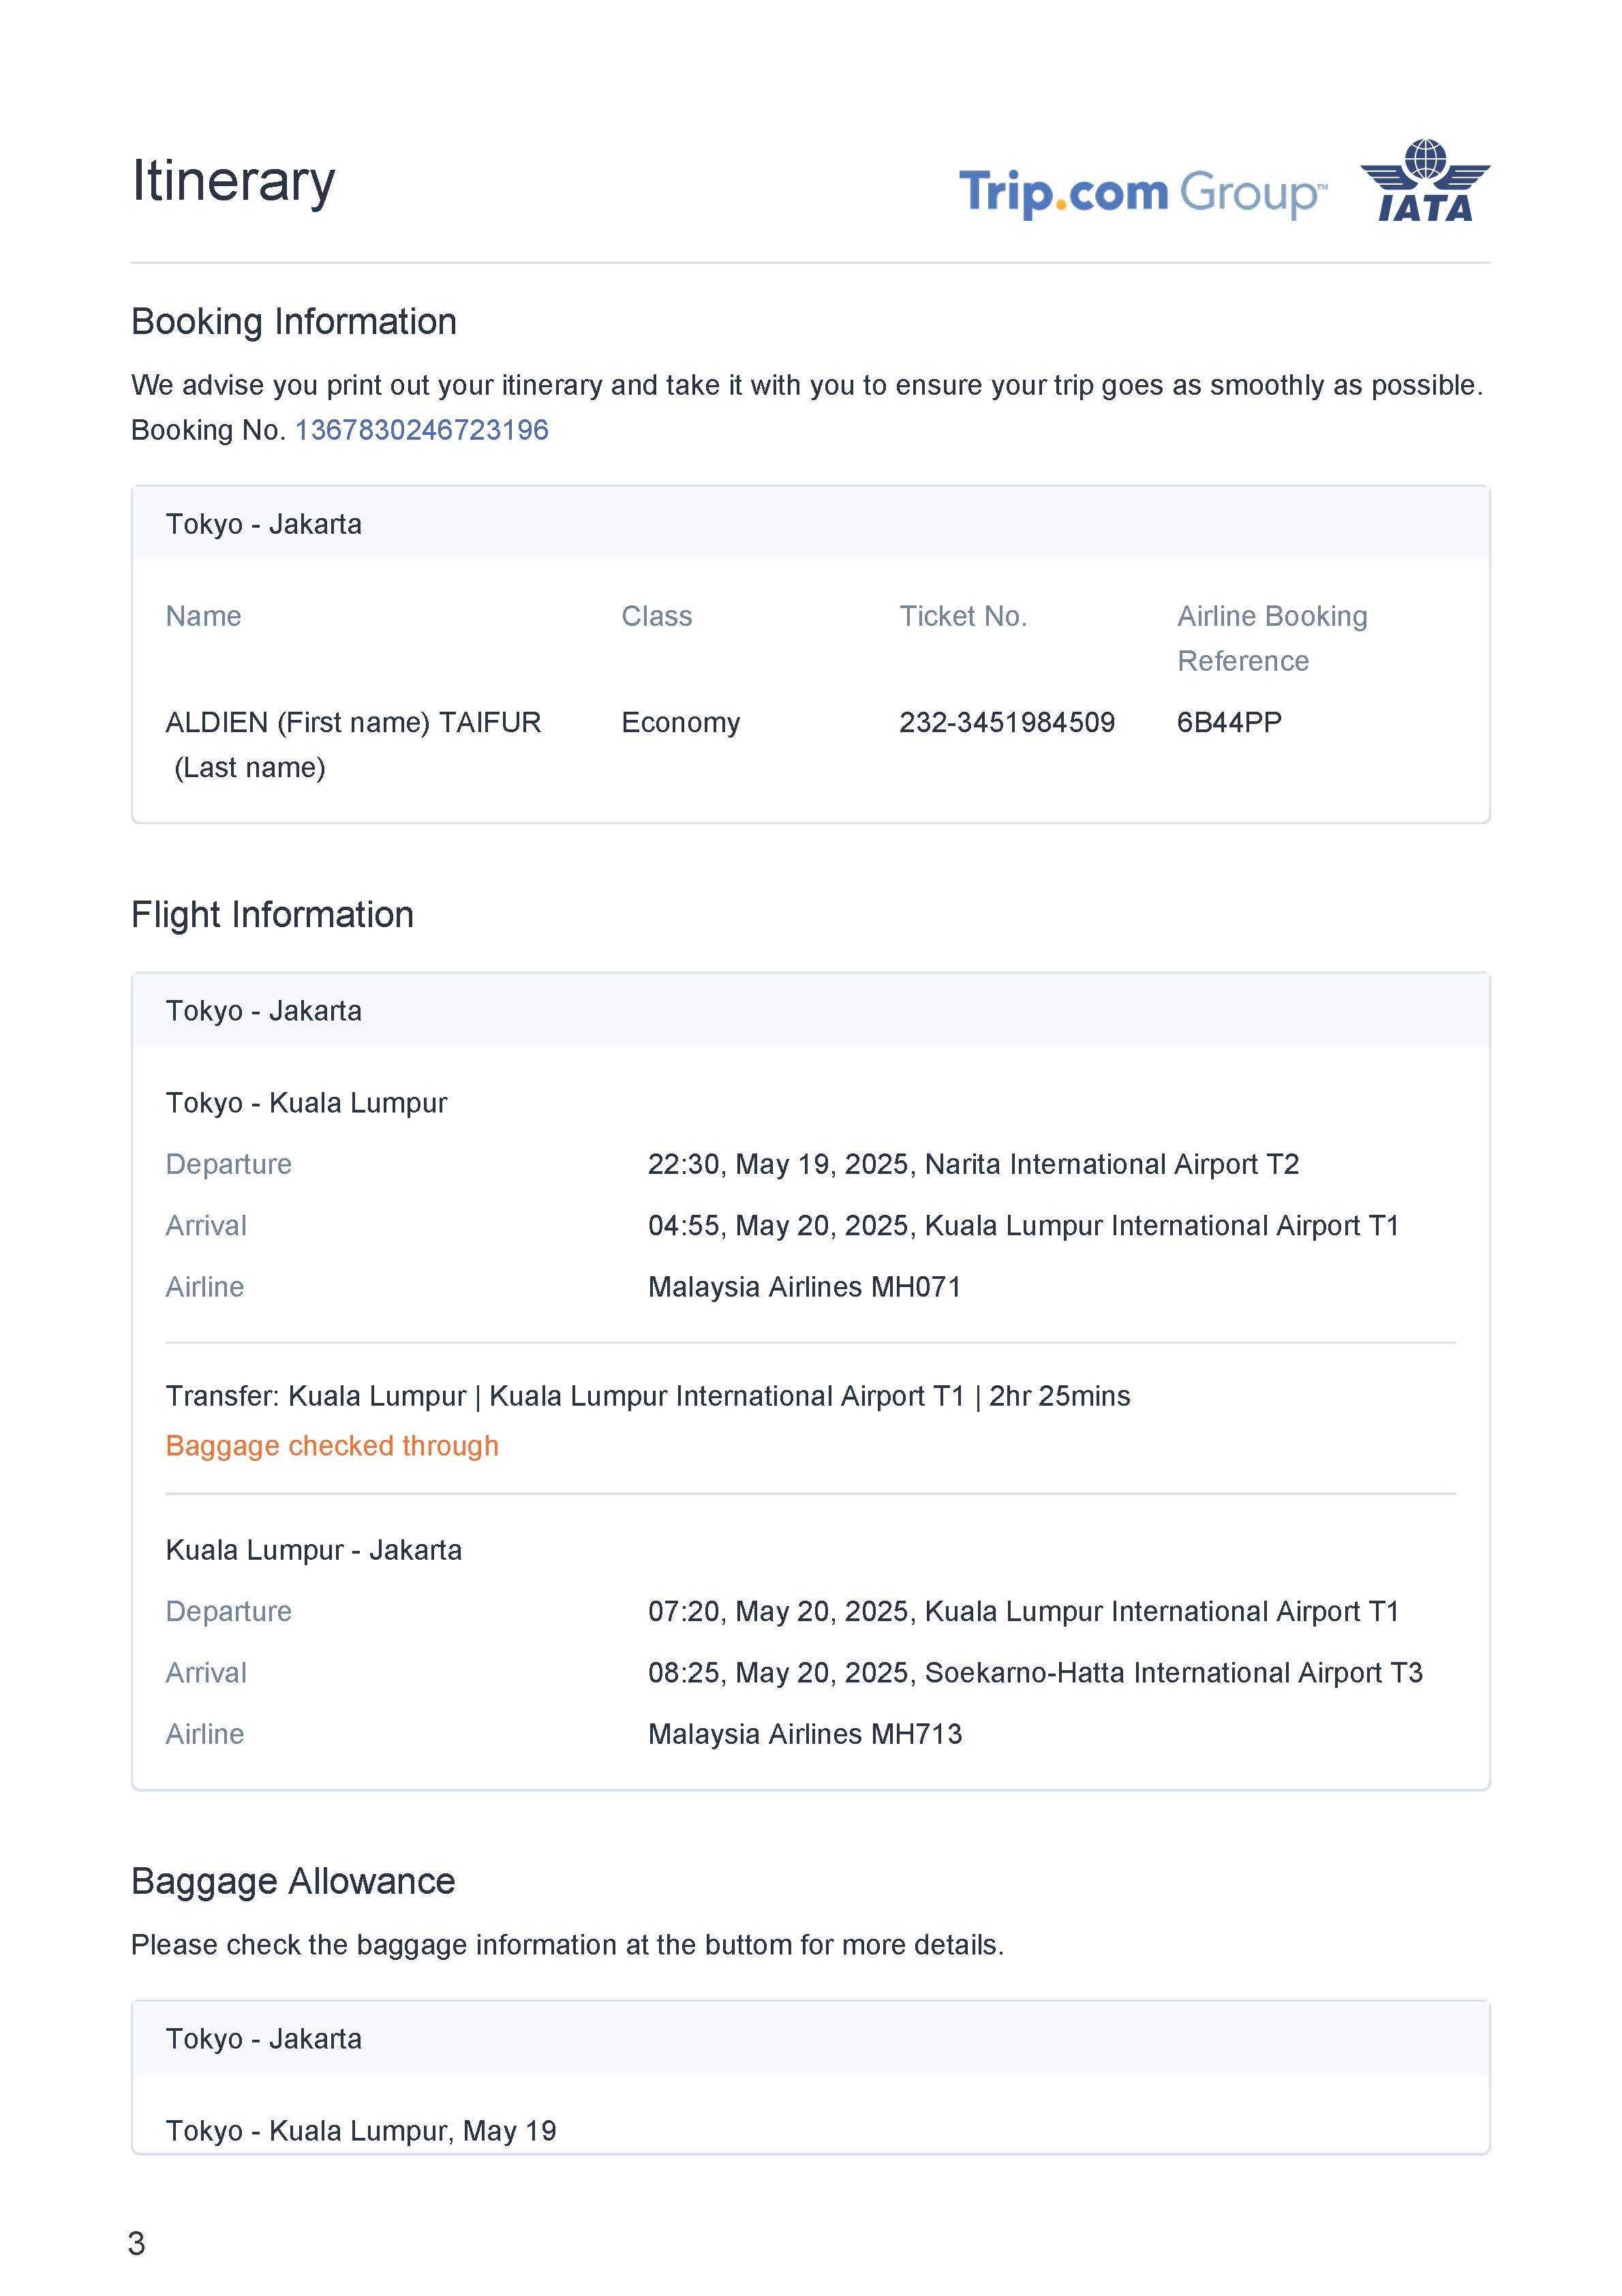Click the Flight Information heading
Screen dimensions: 1622x2296
click(272, 915)
